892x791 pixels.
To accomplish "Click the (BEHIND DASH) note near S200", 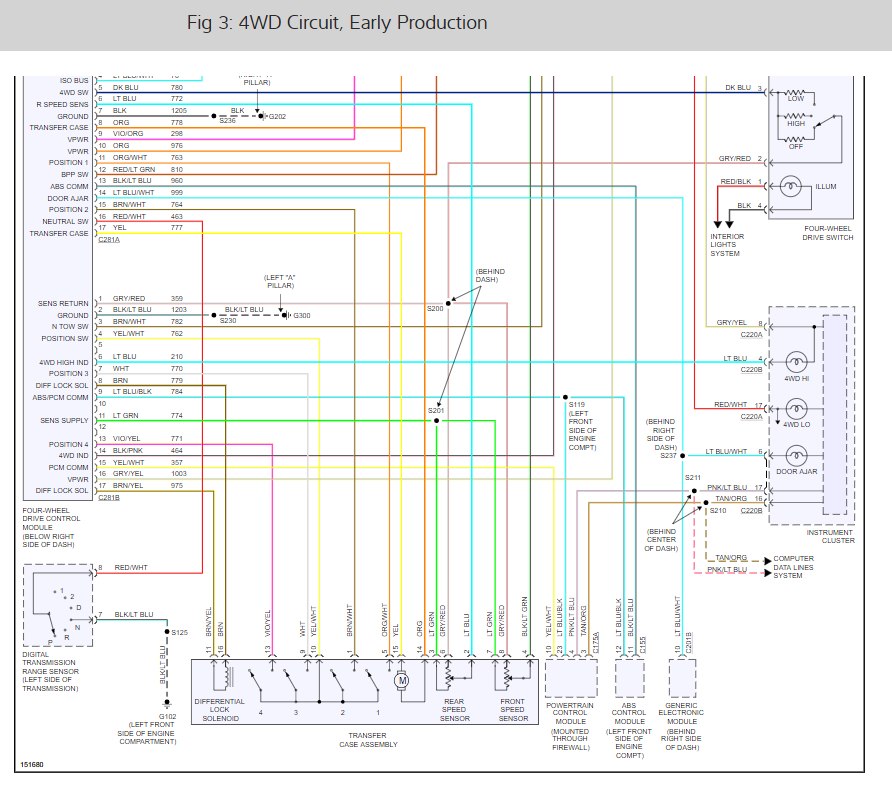I will point(490,275).
